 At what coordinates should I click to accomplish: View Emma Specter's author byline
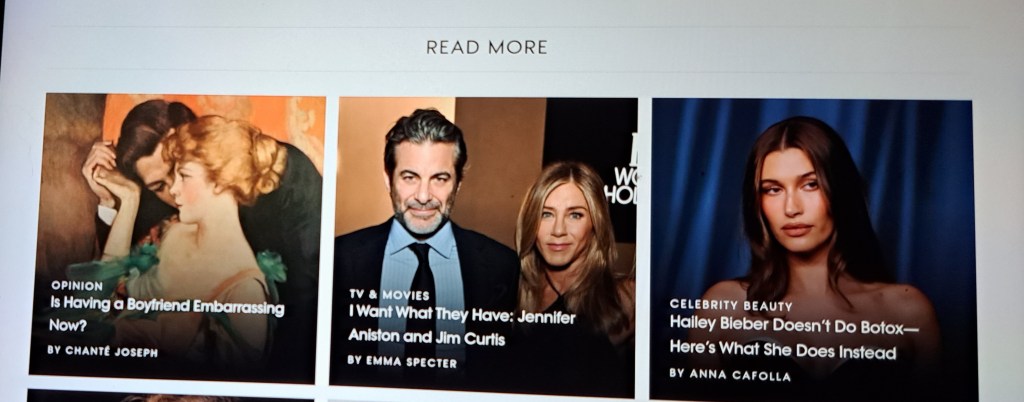point(402,362)
